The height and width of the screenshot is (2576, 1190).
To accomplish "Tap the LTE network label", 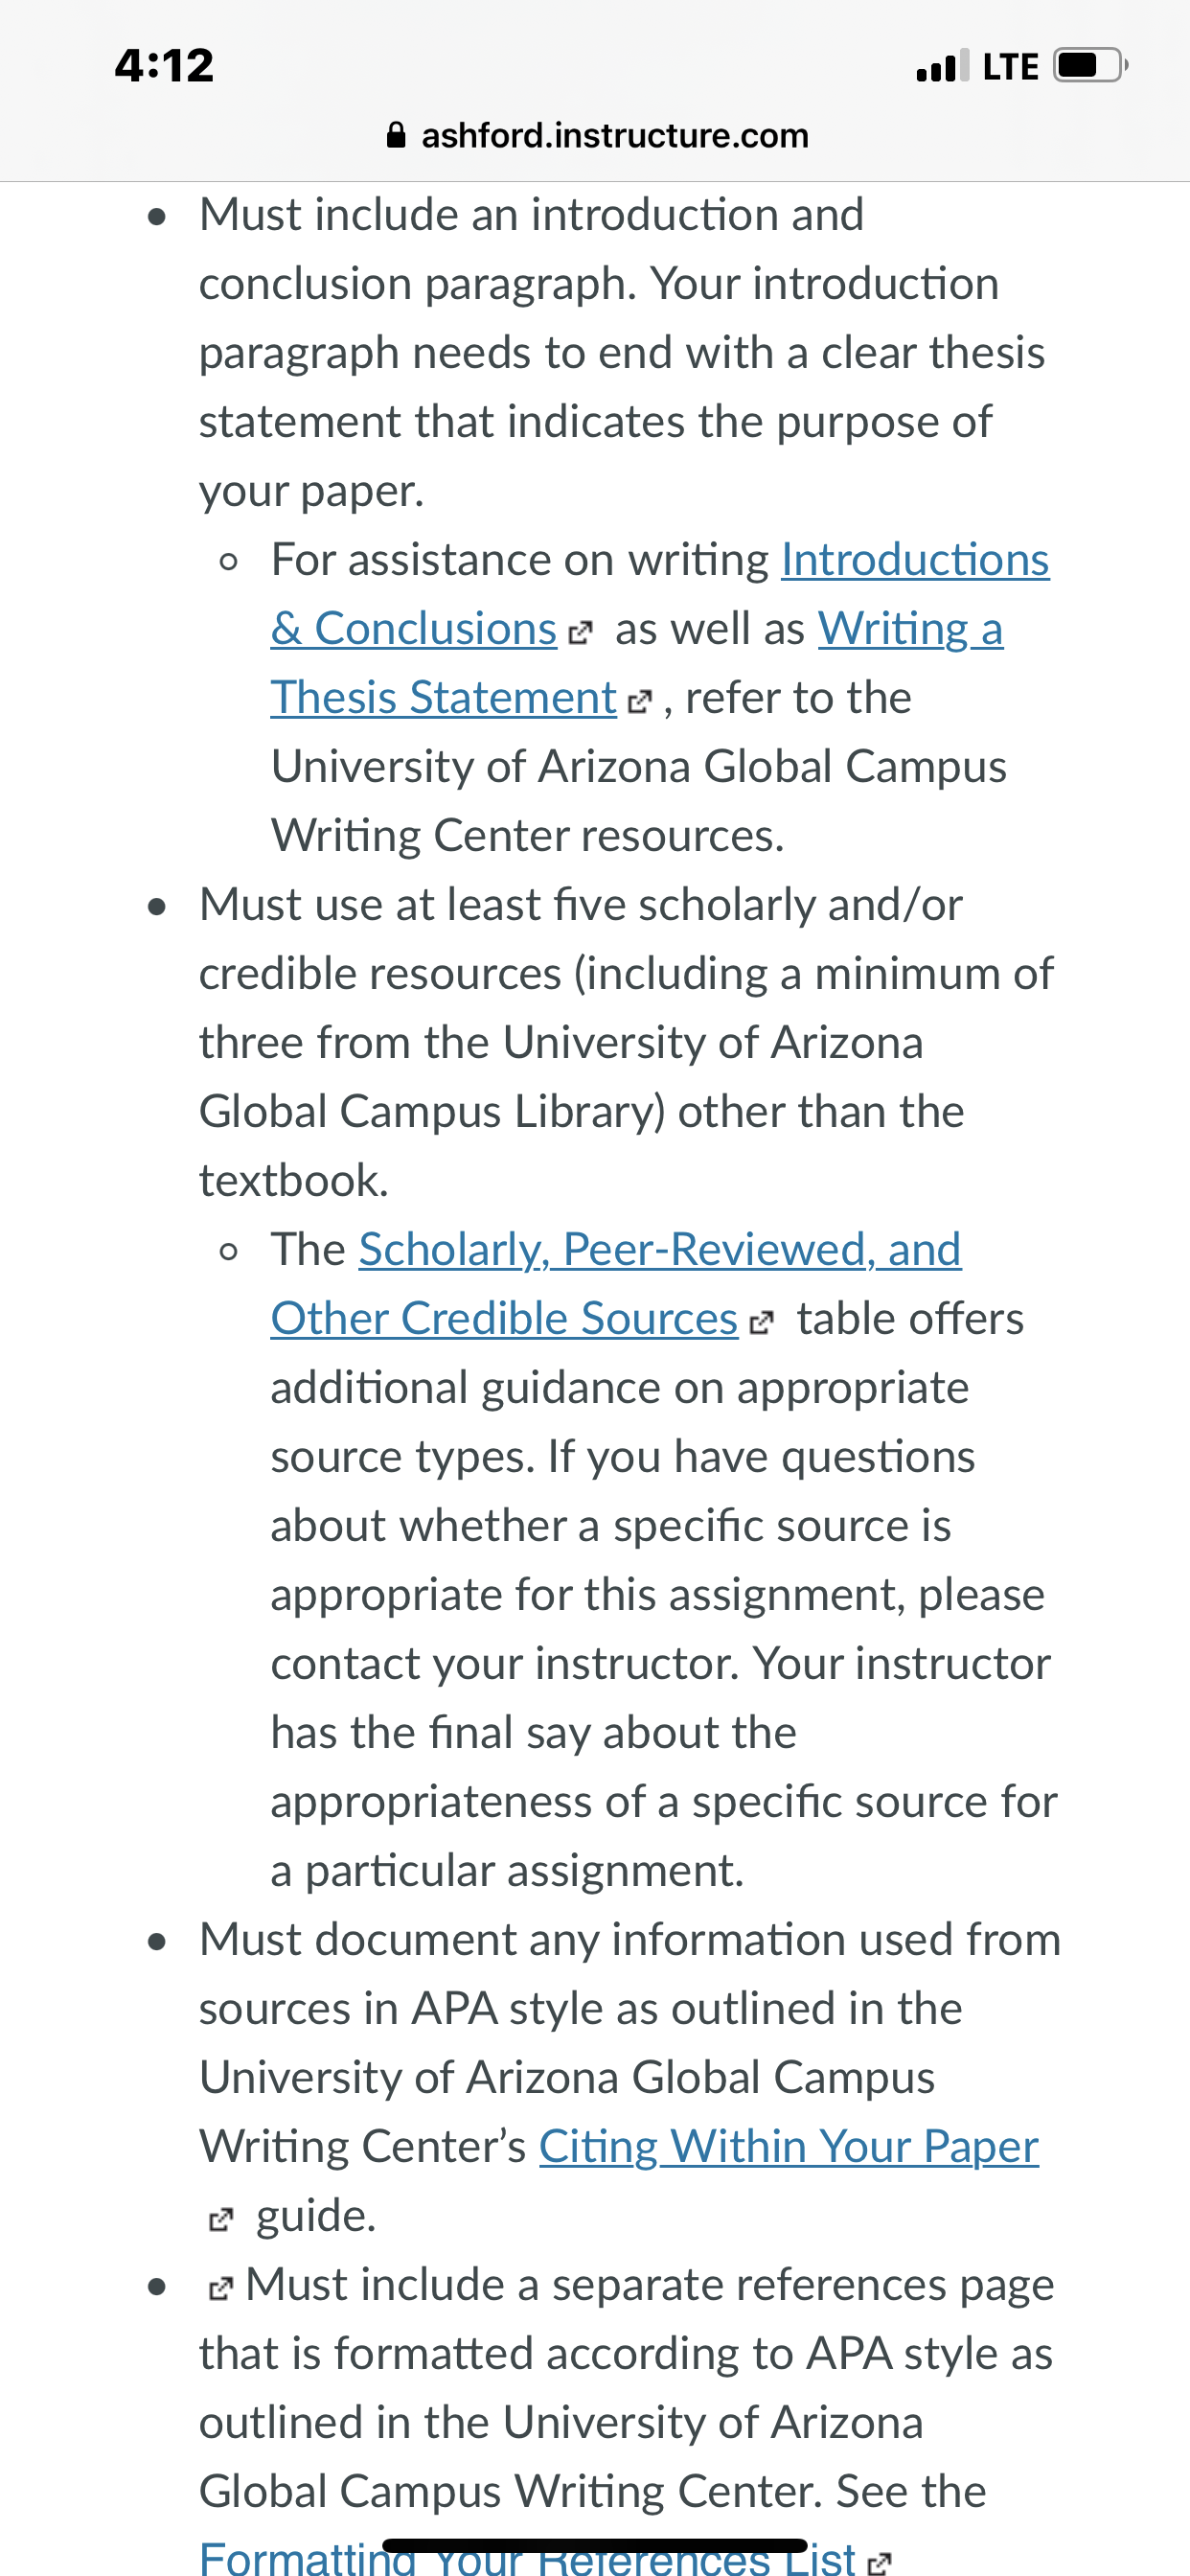I will click(x=1011, y=67).
